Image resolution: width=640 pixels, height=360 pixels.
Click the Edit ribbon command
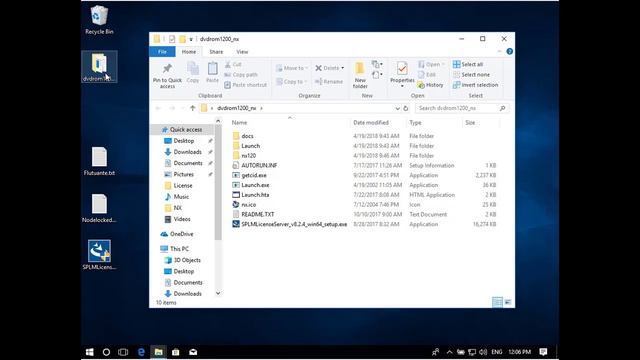point(427,75)
